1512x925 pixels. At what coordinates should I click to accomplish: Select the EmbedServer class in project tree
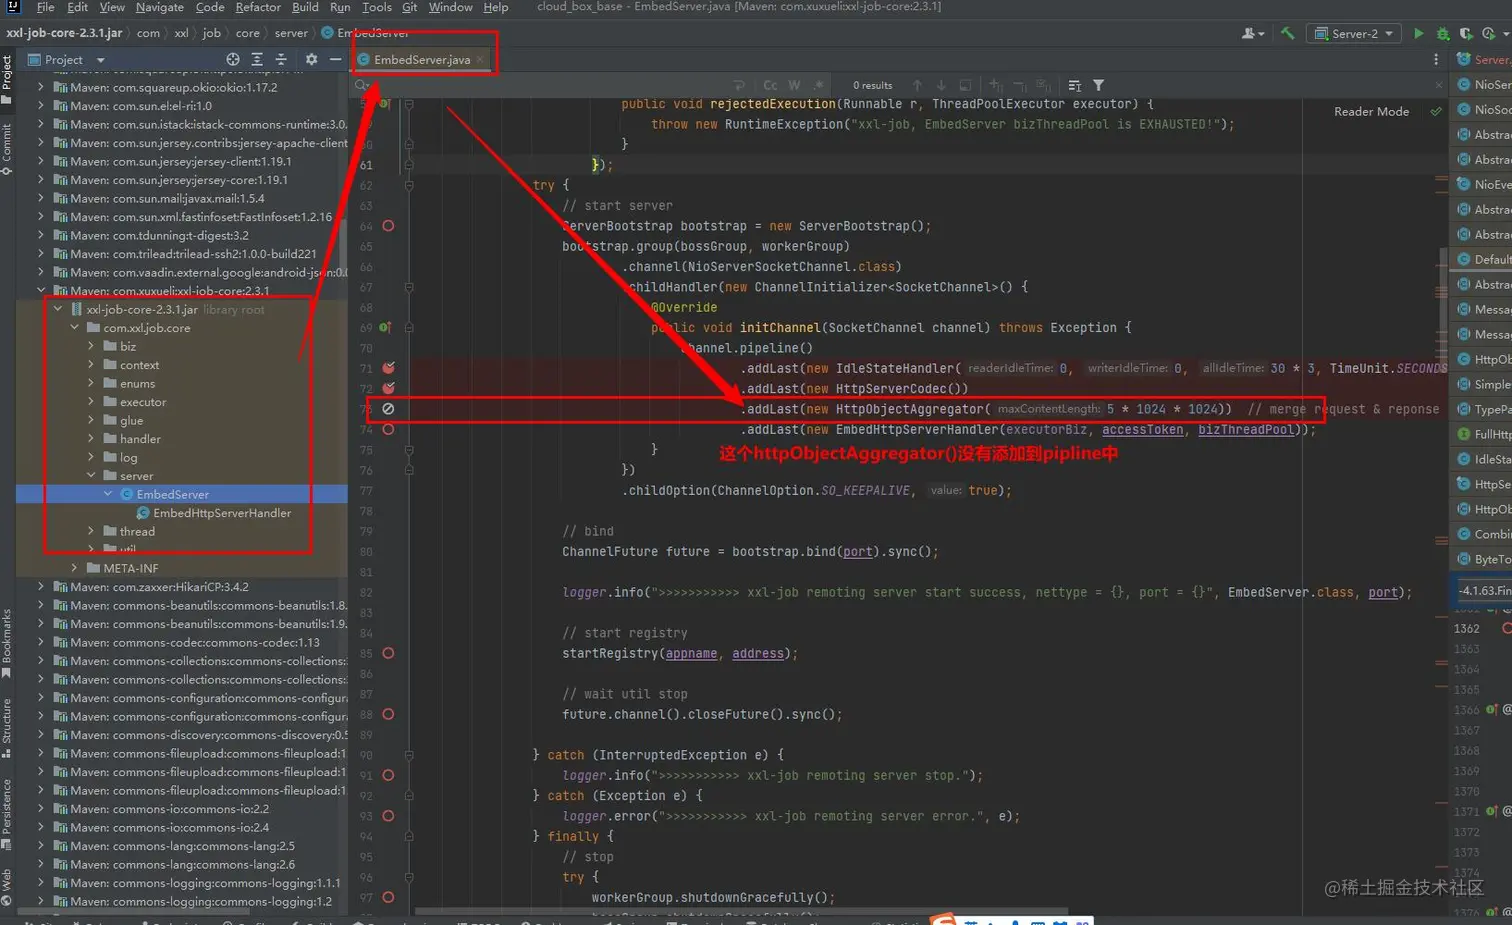pos(173,494)
